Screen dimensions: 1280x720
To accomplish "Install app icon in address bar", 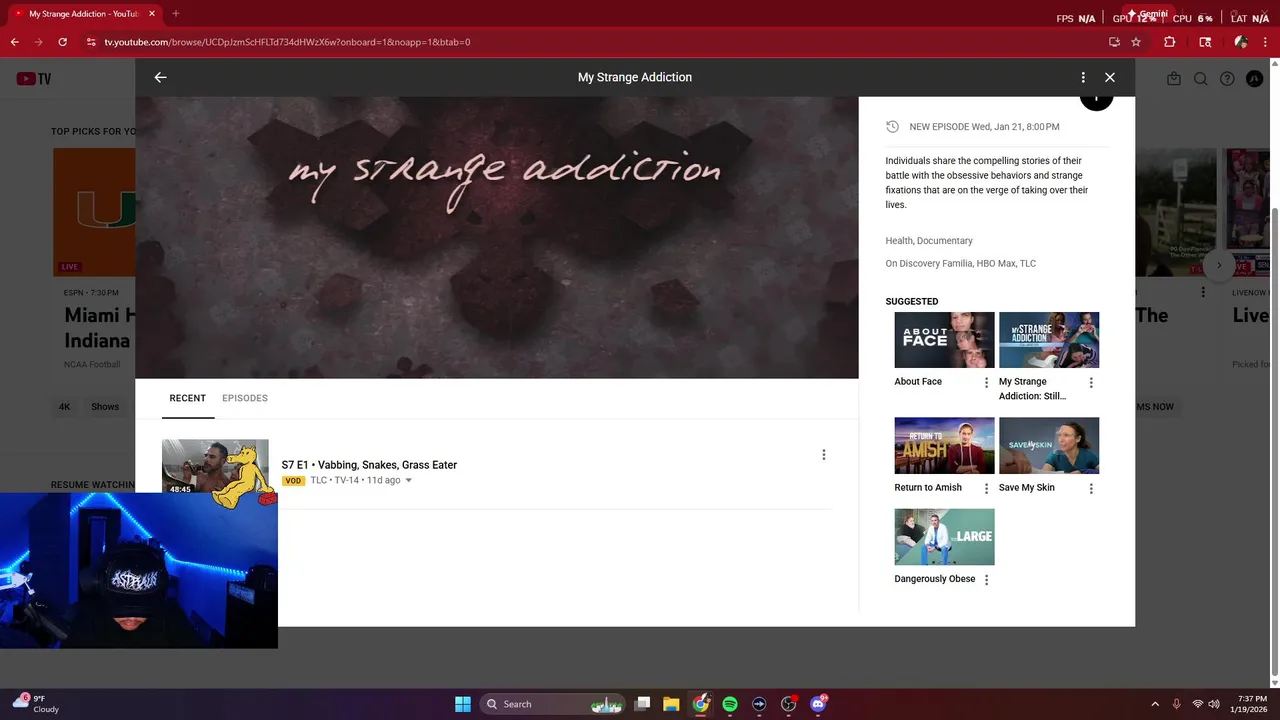I will tap(1114, 42).
